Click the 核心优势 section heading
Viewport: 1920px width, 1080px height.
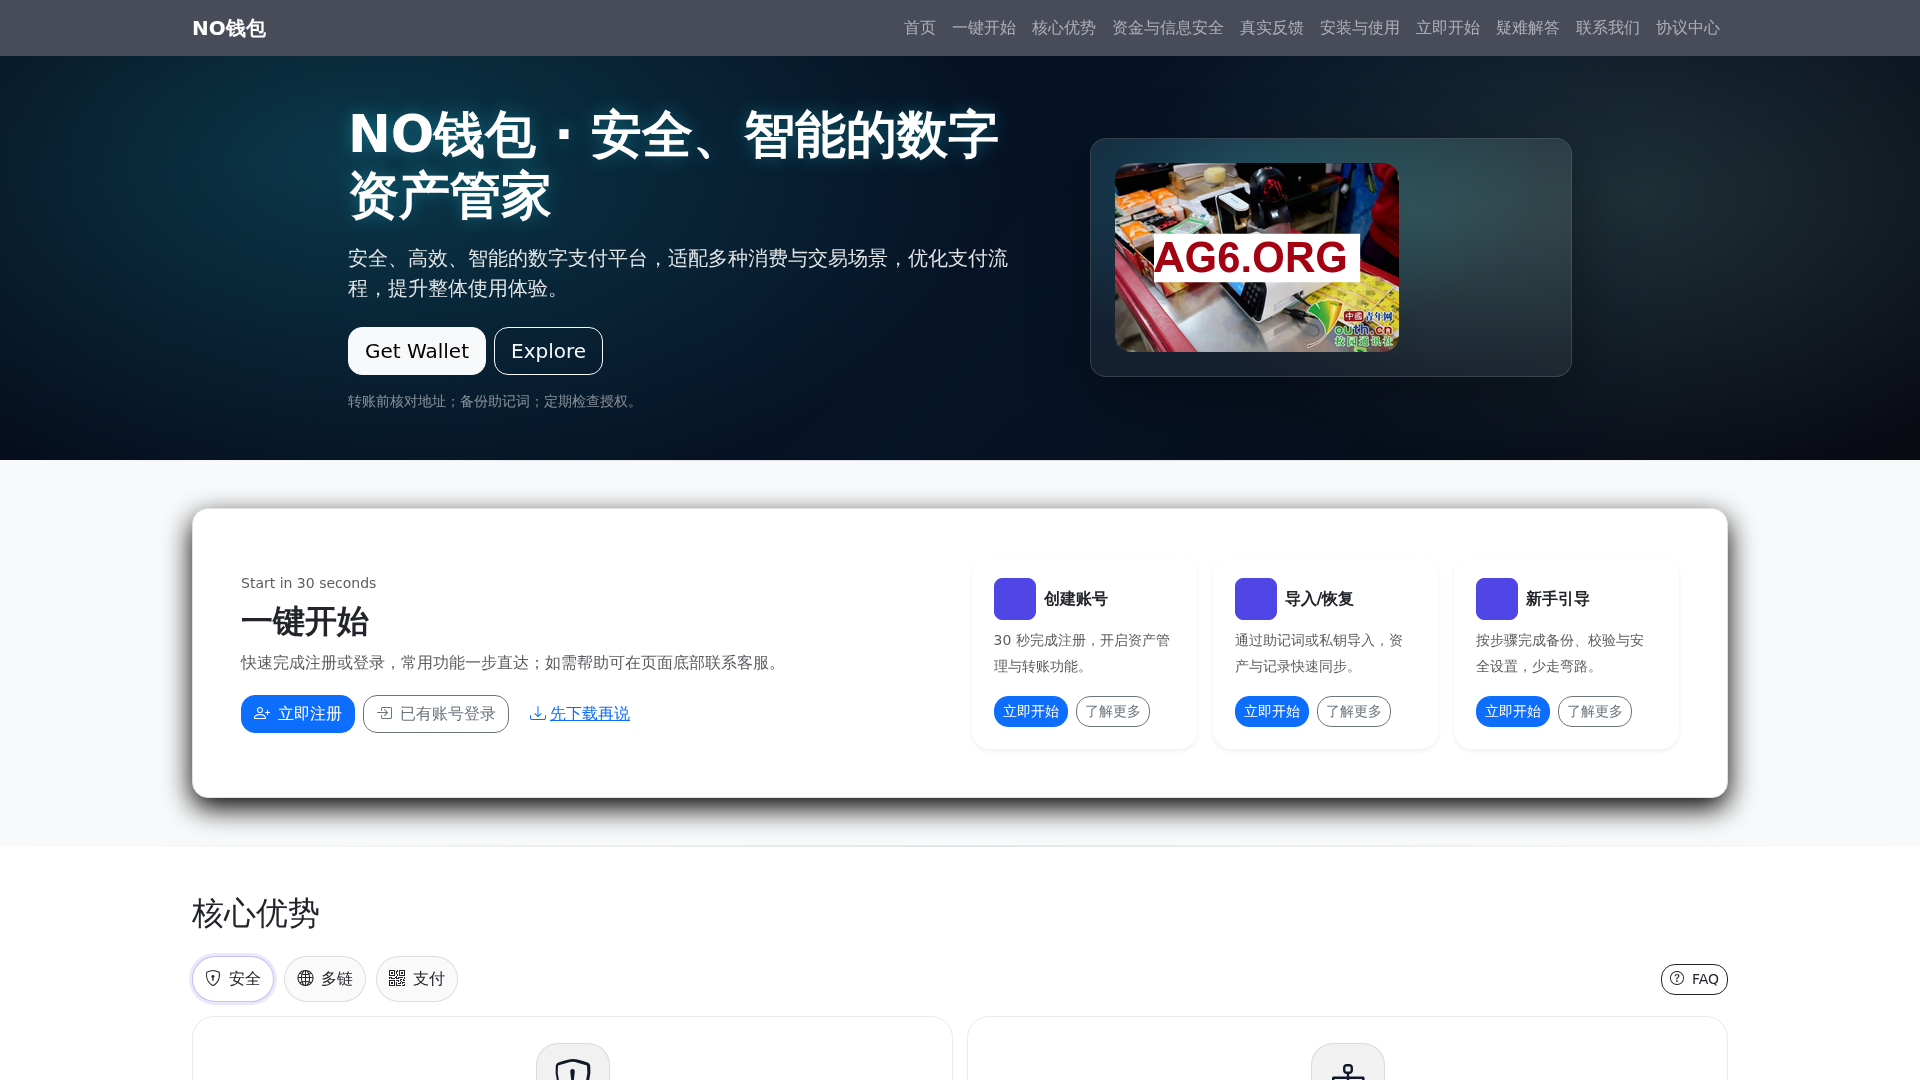coord(256,913)
